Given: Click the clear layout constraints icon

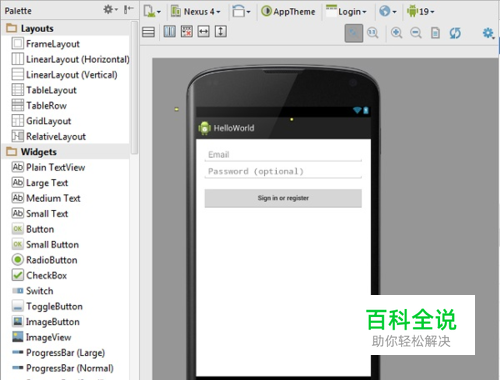Looking at the screenshot, I should pos(187,32).
